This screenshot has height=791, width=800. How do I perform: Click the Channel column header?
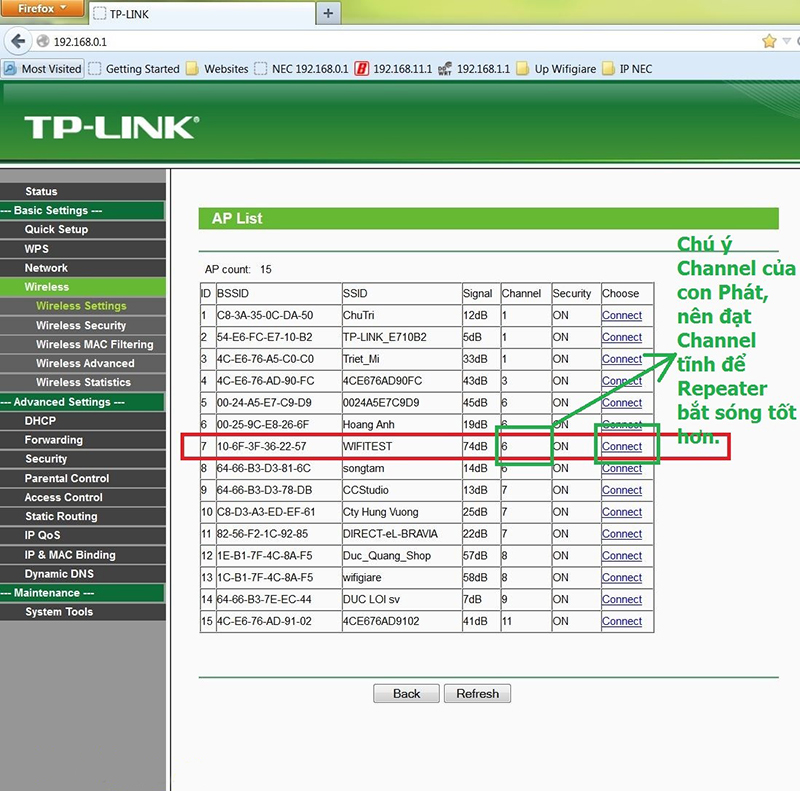526,293
